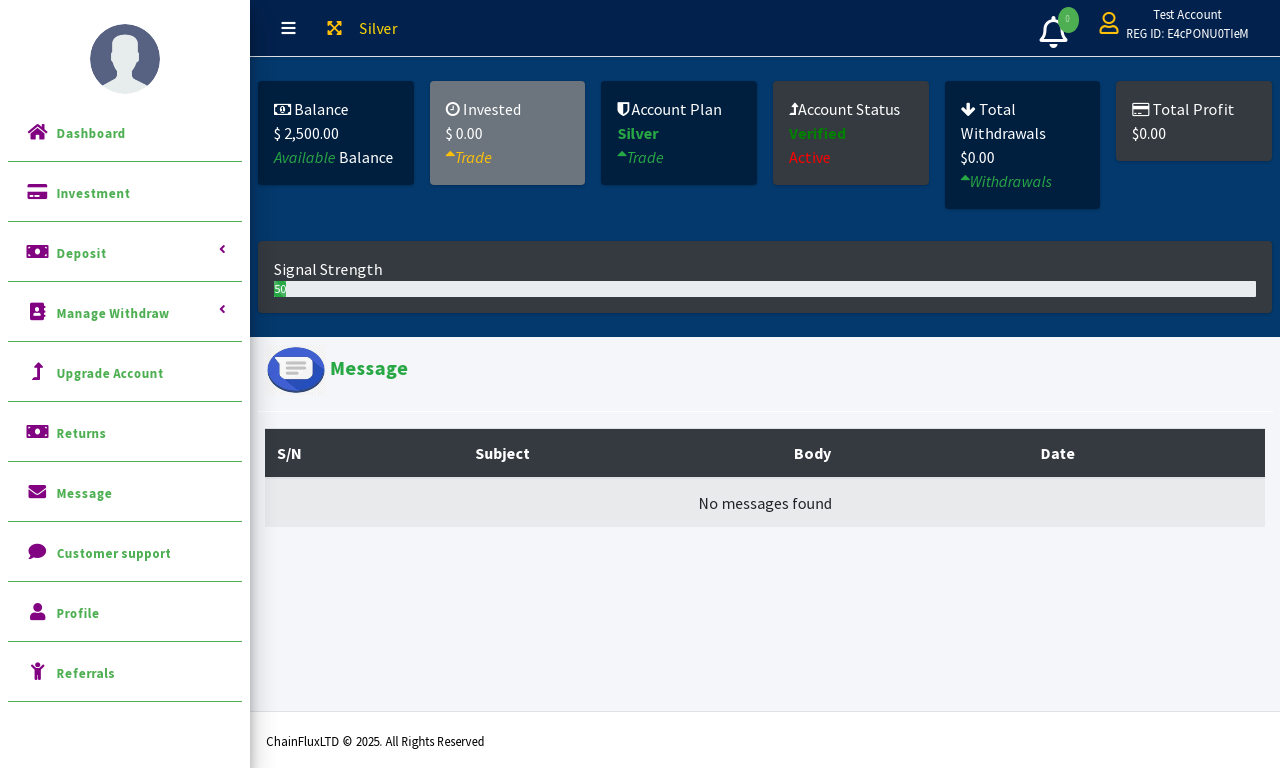Screen dimensions: 1280x768
Task: Click the Manage Withdraw menu label
Action: [x=113, y=313]
